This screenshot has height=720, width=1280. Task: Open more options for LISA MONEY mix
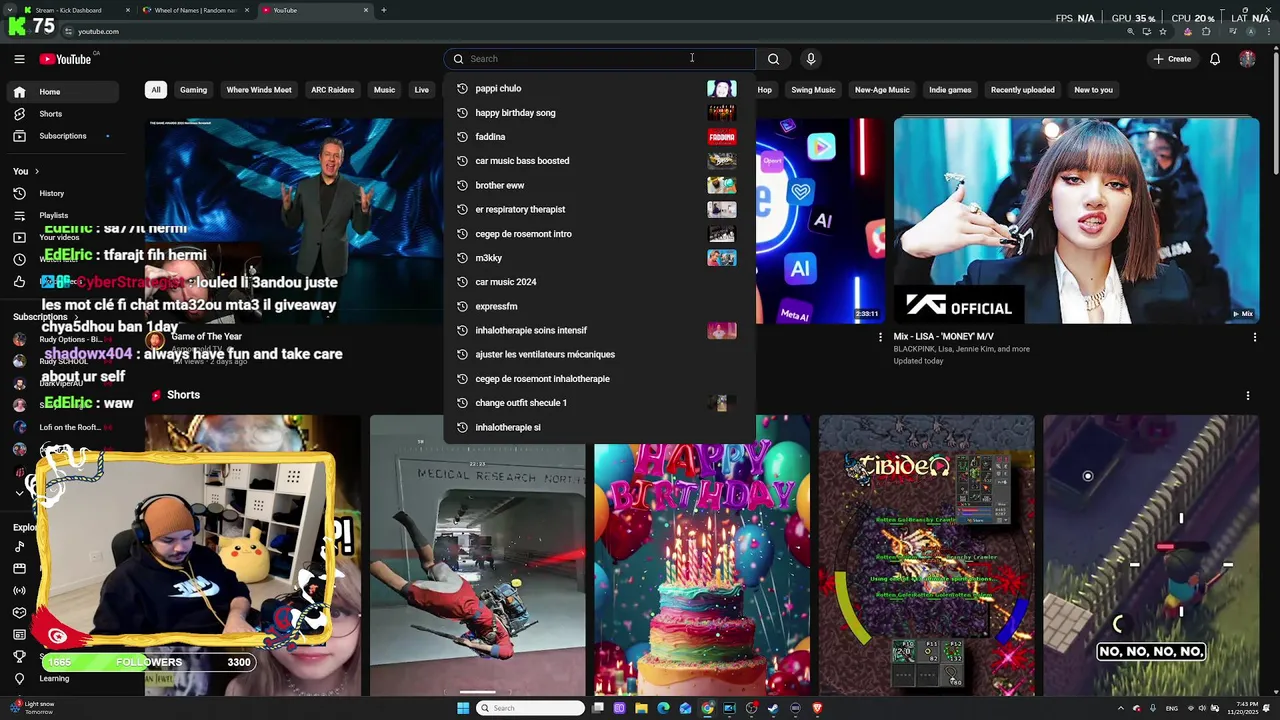(x=1254, y=338)
